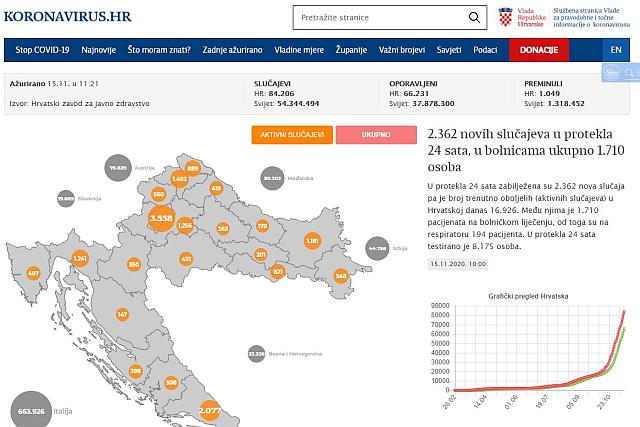Click the 3.558 cases bubble on map
The height and width of the screenshot is (427, 640).
(x=160, y=217)
